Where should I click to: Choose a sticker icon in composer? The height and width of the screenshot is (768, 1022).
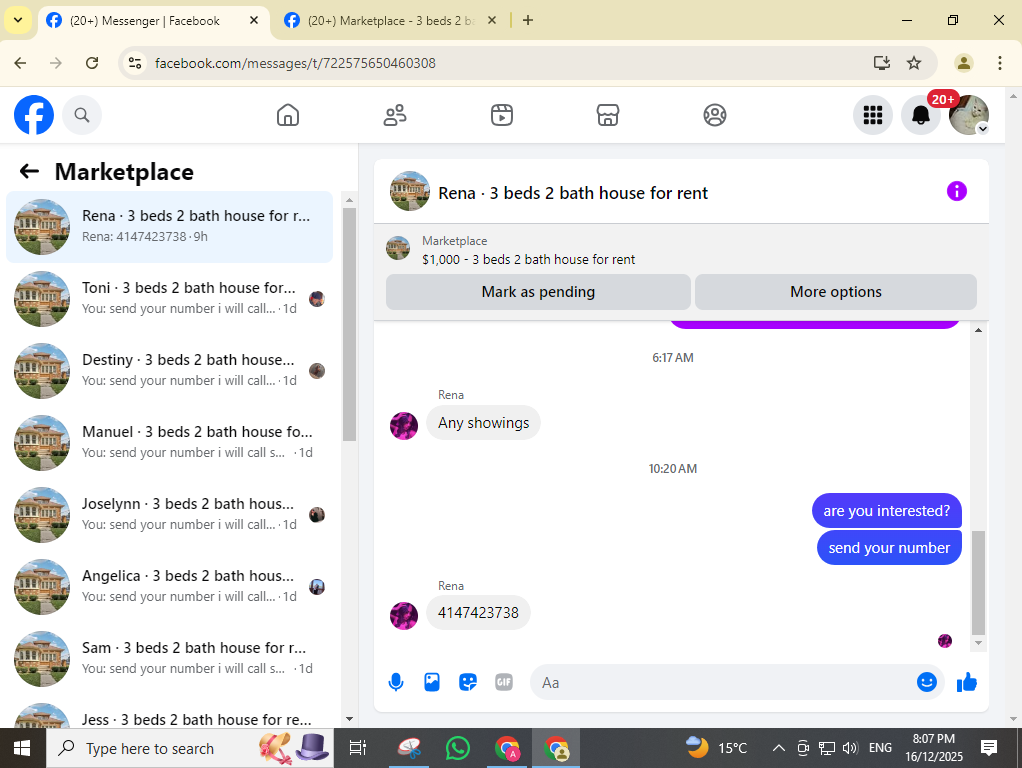(468, 683)
